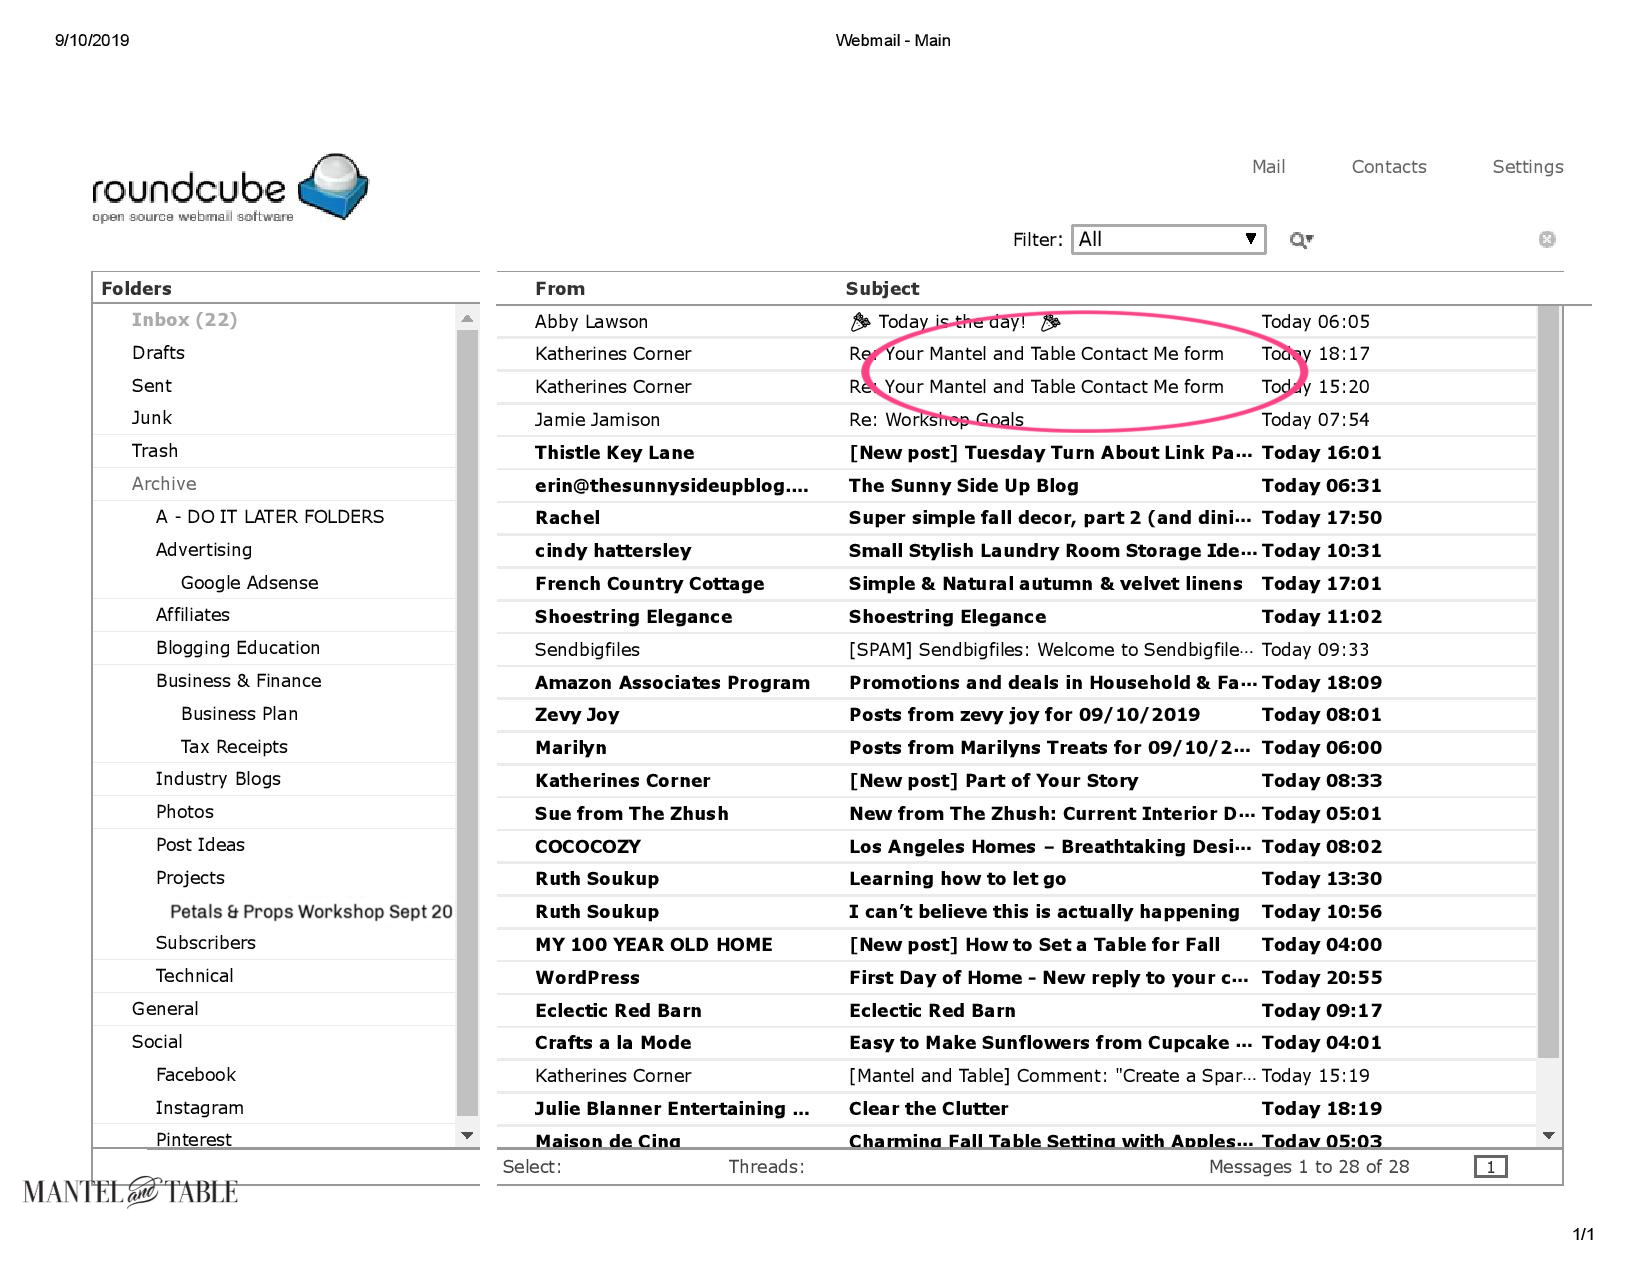The width and height of the screenshot is (1650, 1275).
Task: Click folder list scroll-up arrow
Action: pyautogui.click(x=467, y=318)
